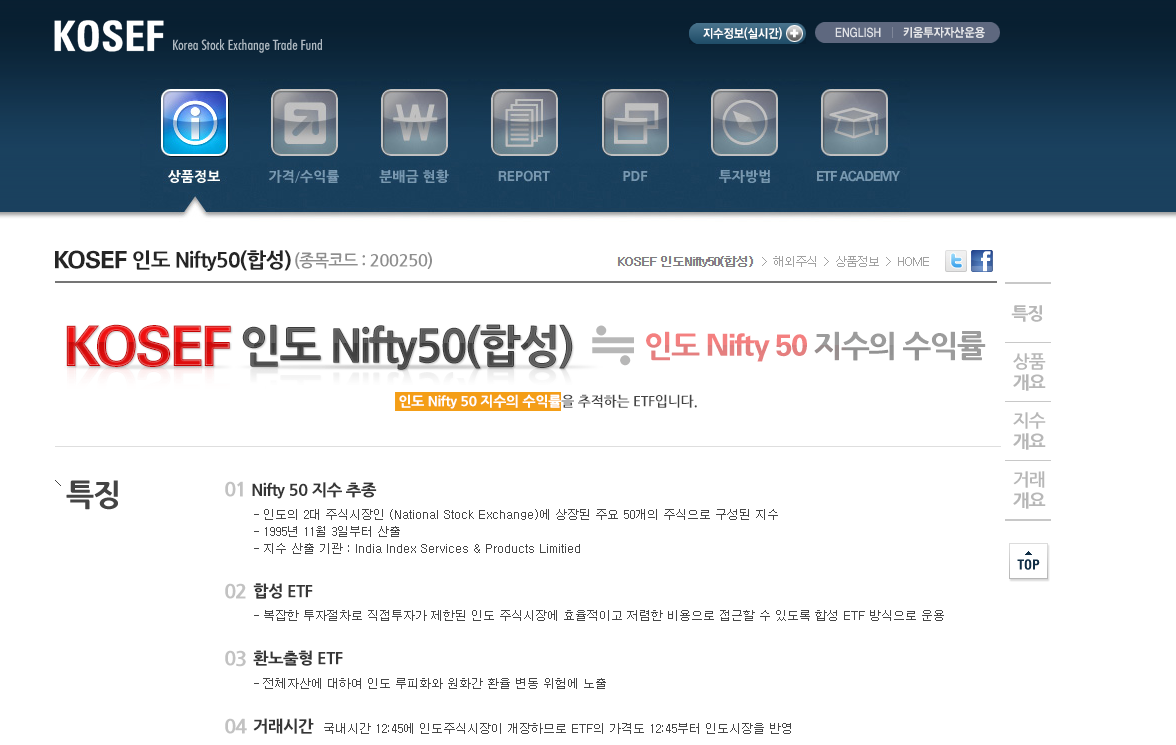Open the 지수정보(실시간) button label
The width and height of the screenshot is (1176, 745).
742,33
